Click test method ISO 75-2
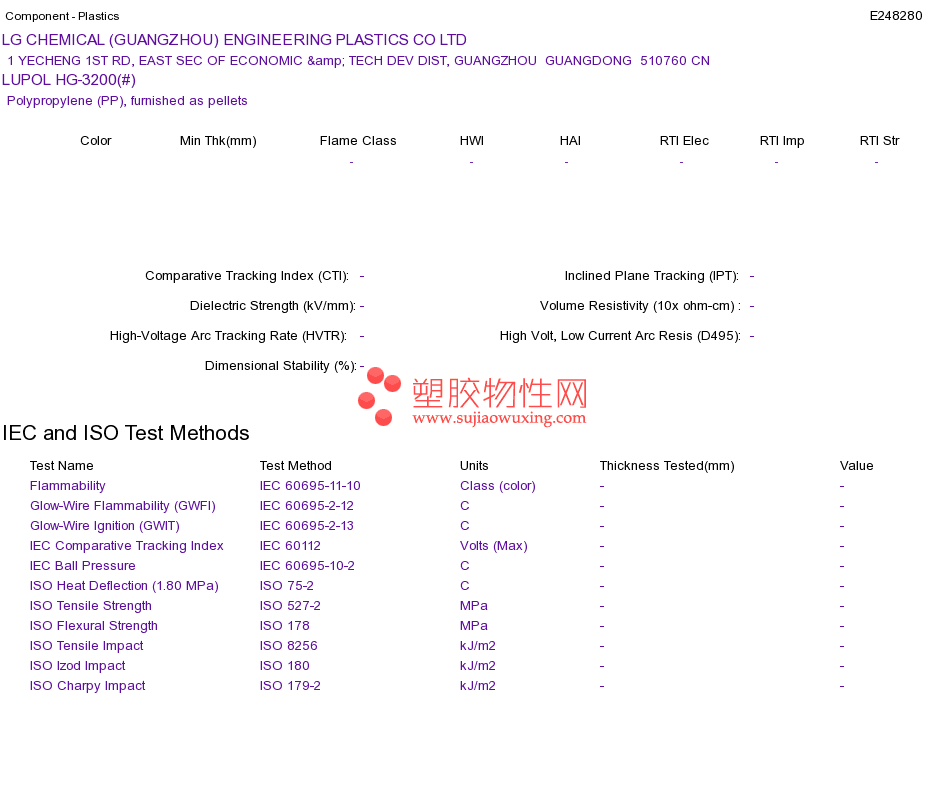 287,586
